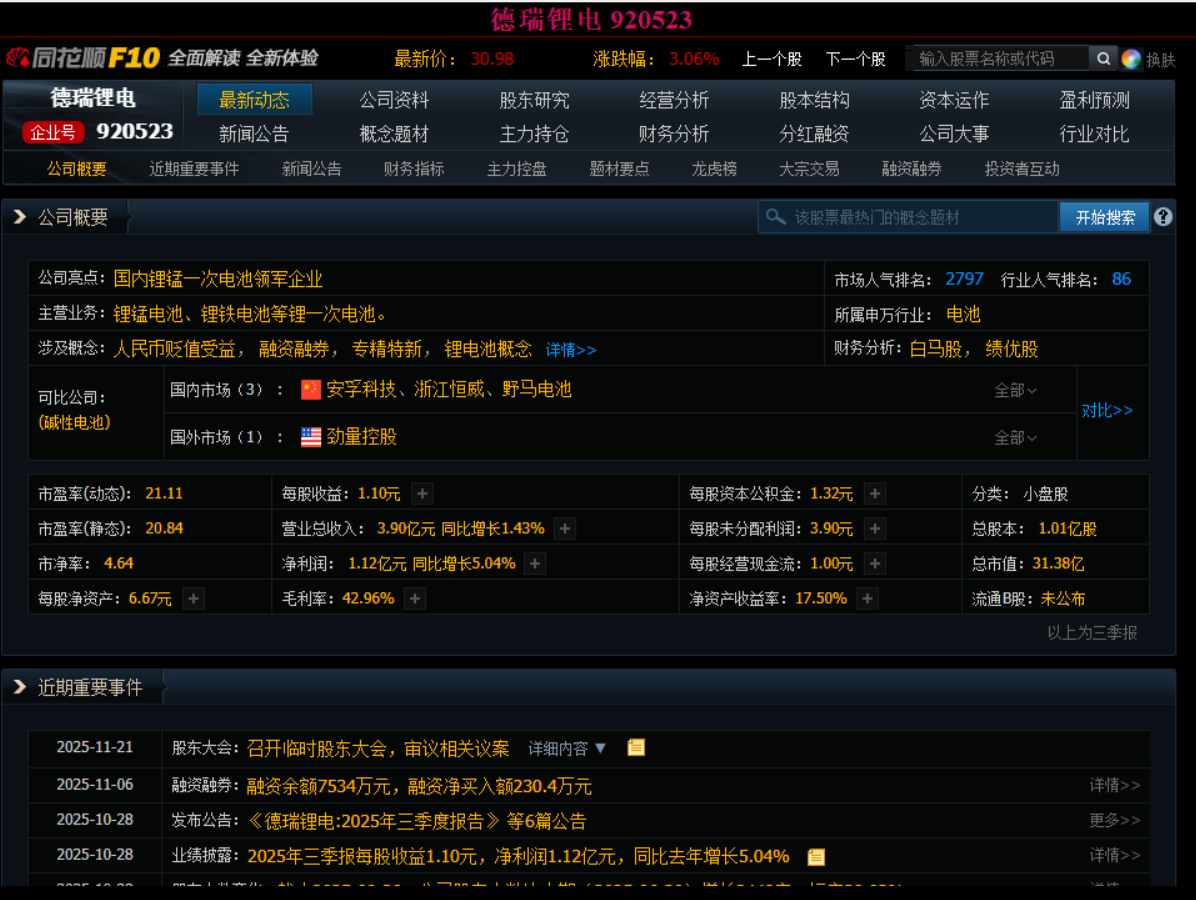Click the plus icon next to 每股经营现金流
1196x900 pixels.
[875, 564]
